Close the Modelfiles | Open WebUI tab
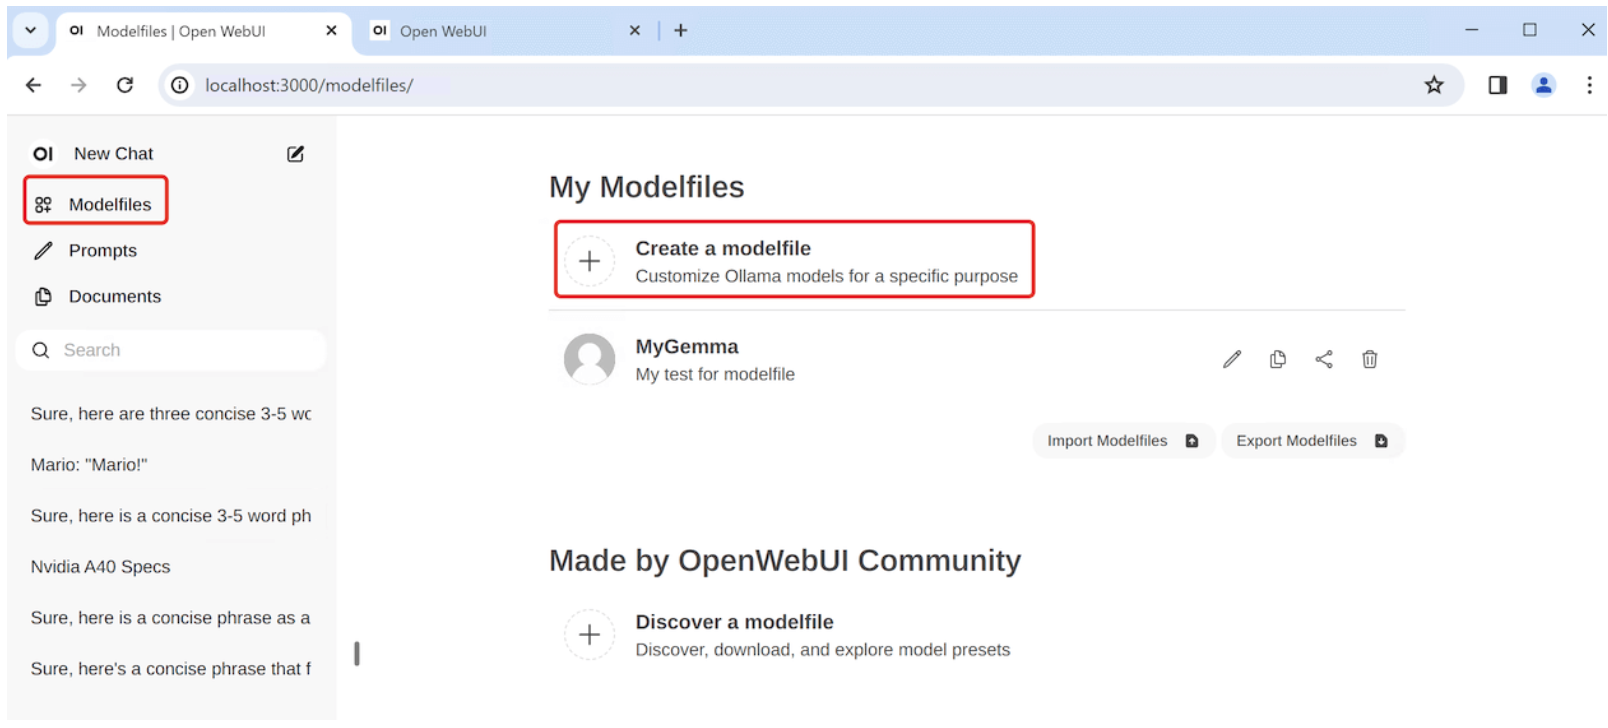This screenshot has width=1608, height=728. [331, 31]
